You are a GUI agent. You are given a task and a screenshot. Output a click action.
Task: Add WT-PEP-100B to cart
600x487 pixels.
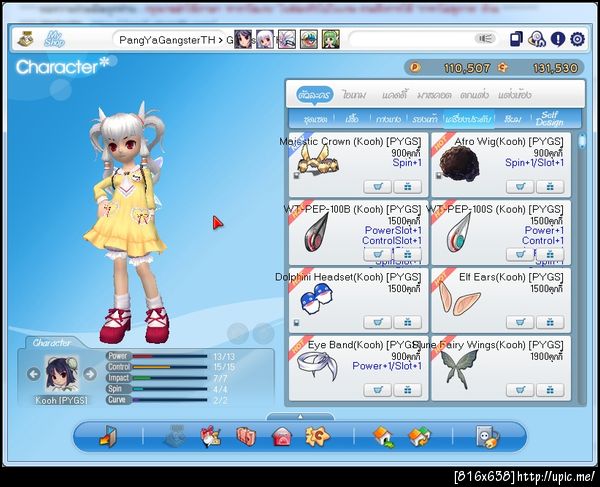[x=377, y=254]
